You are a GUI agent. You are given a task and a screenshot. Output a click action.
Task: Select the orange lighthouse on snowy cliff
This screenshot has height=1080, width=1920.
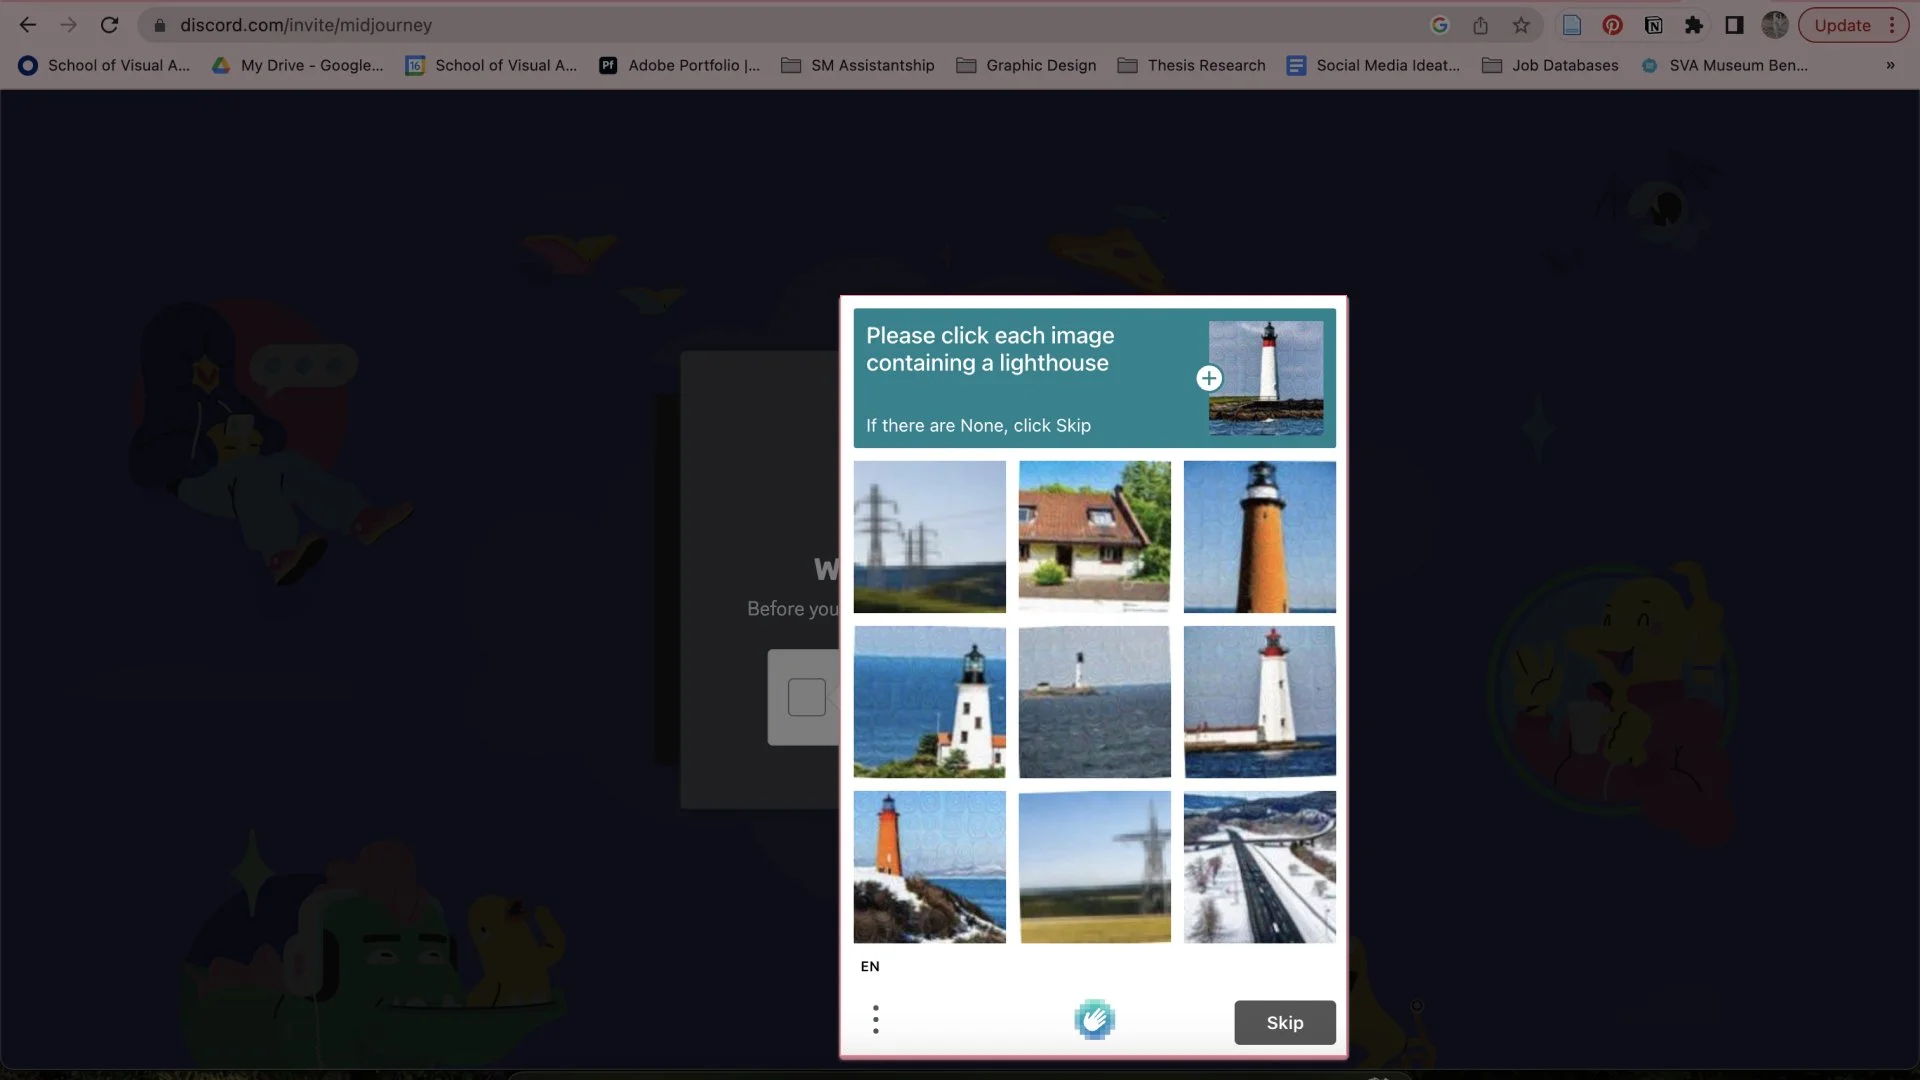929,867
